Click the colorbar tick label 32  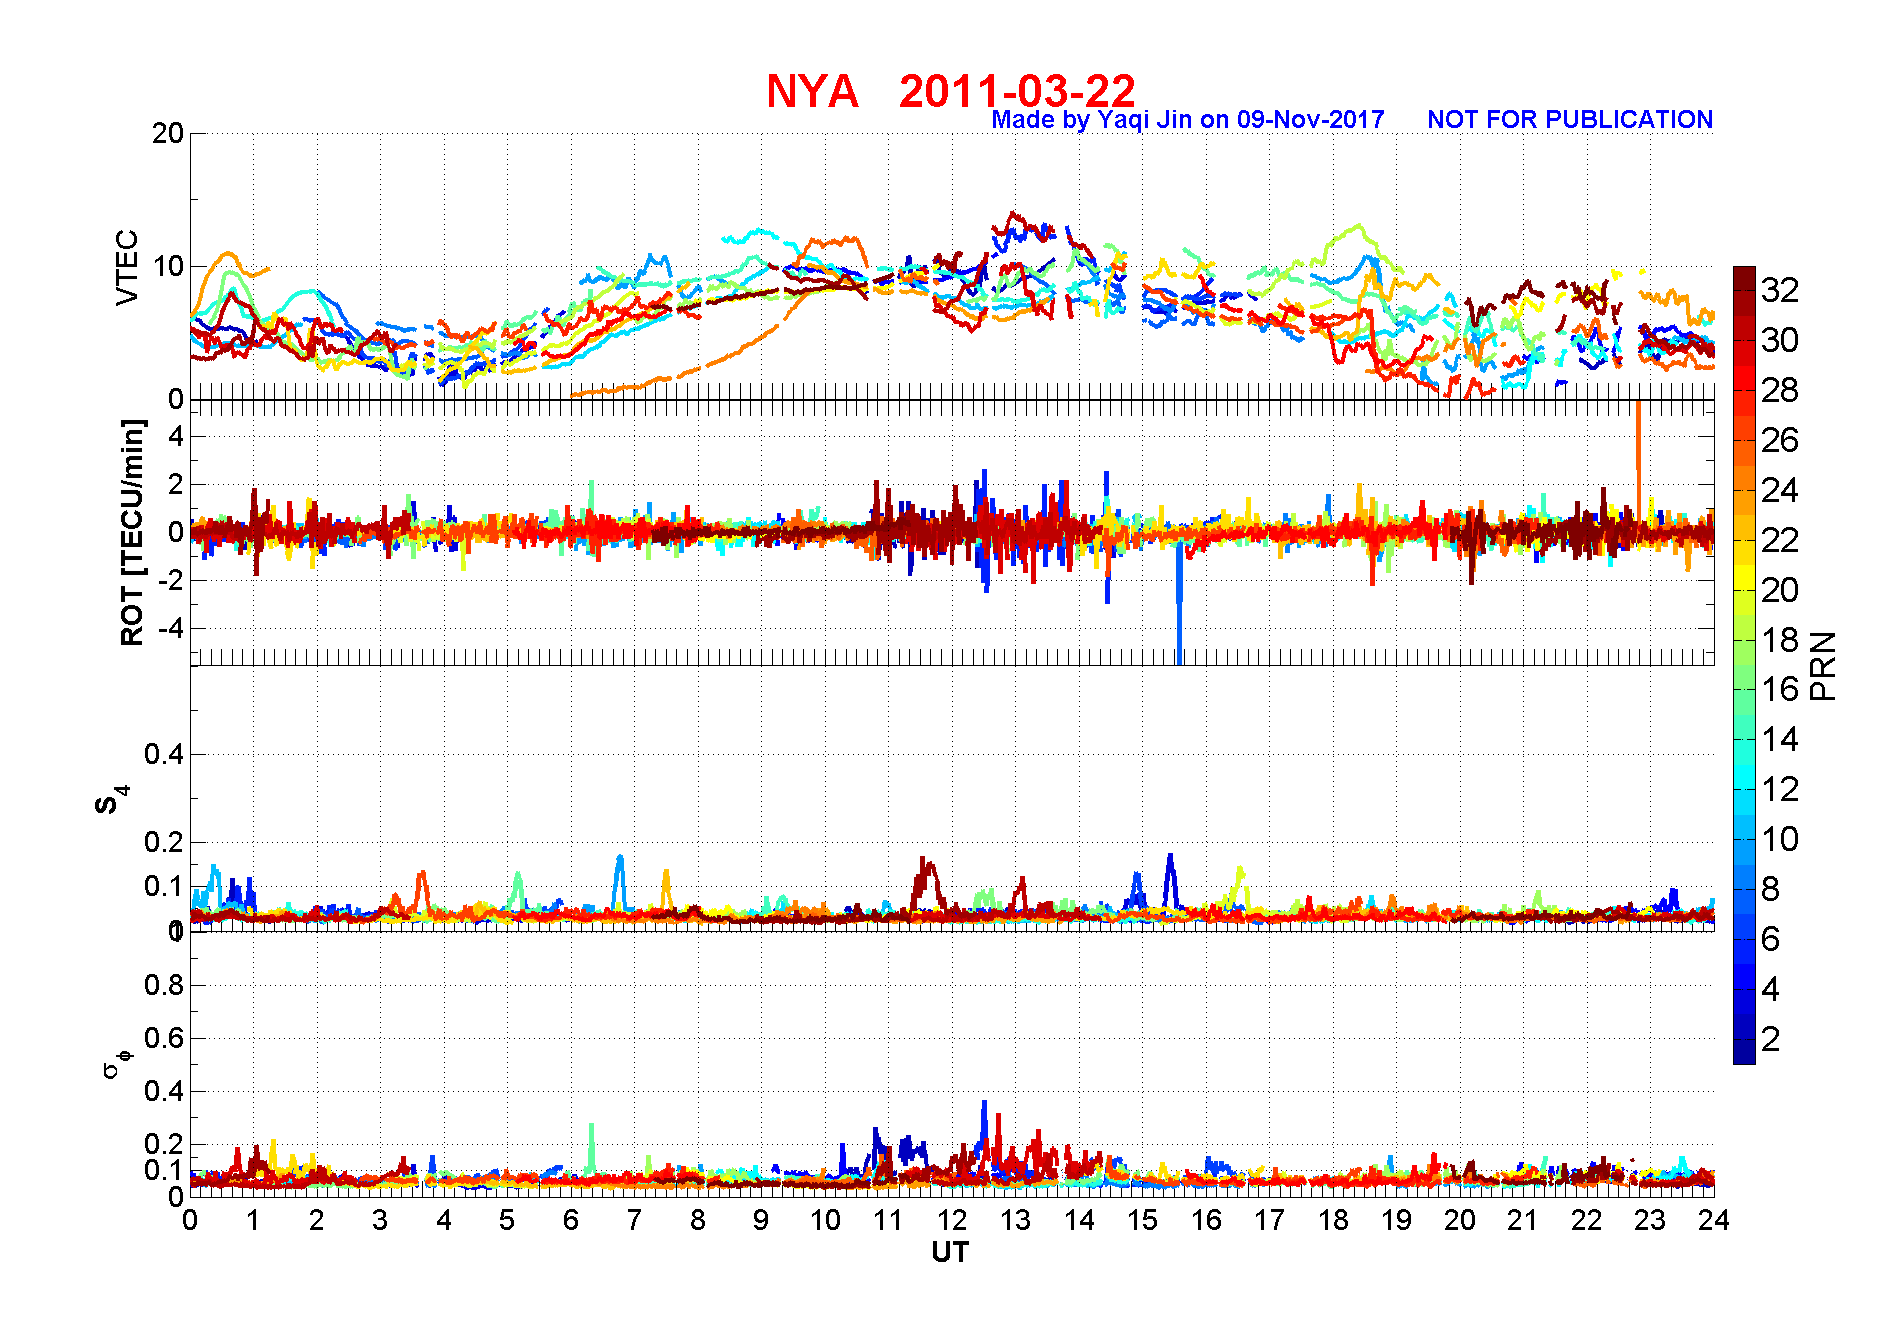point(1779,290)
